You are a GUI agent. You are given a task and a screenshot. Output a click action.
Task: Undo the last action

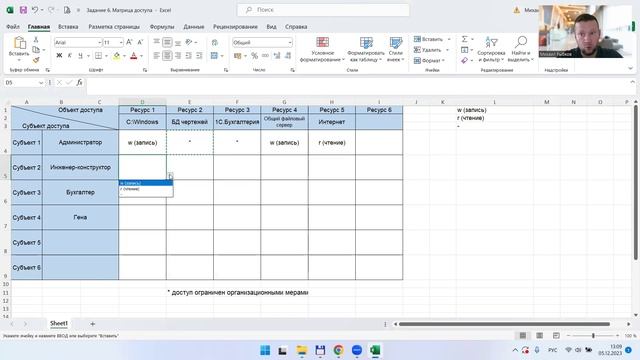click(35, 10)
